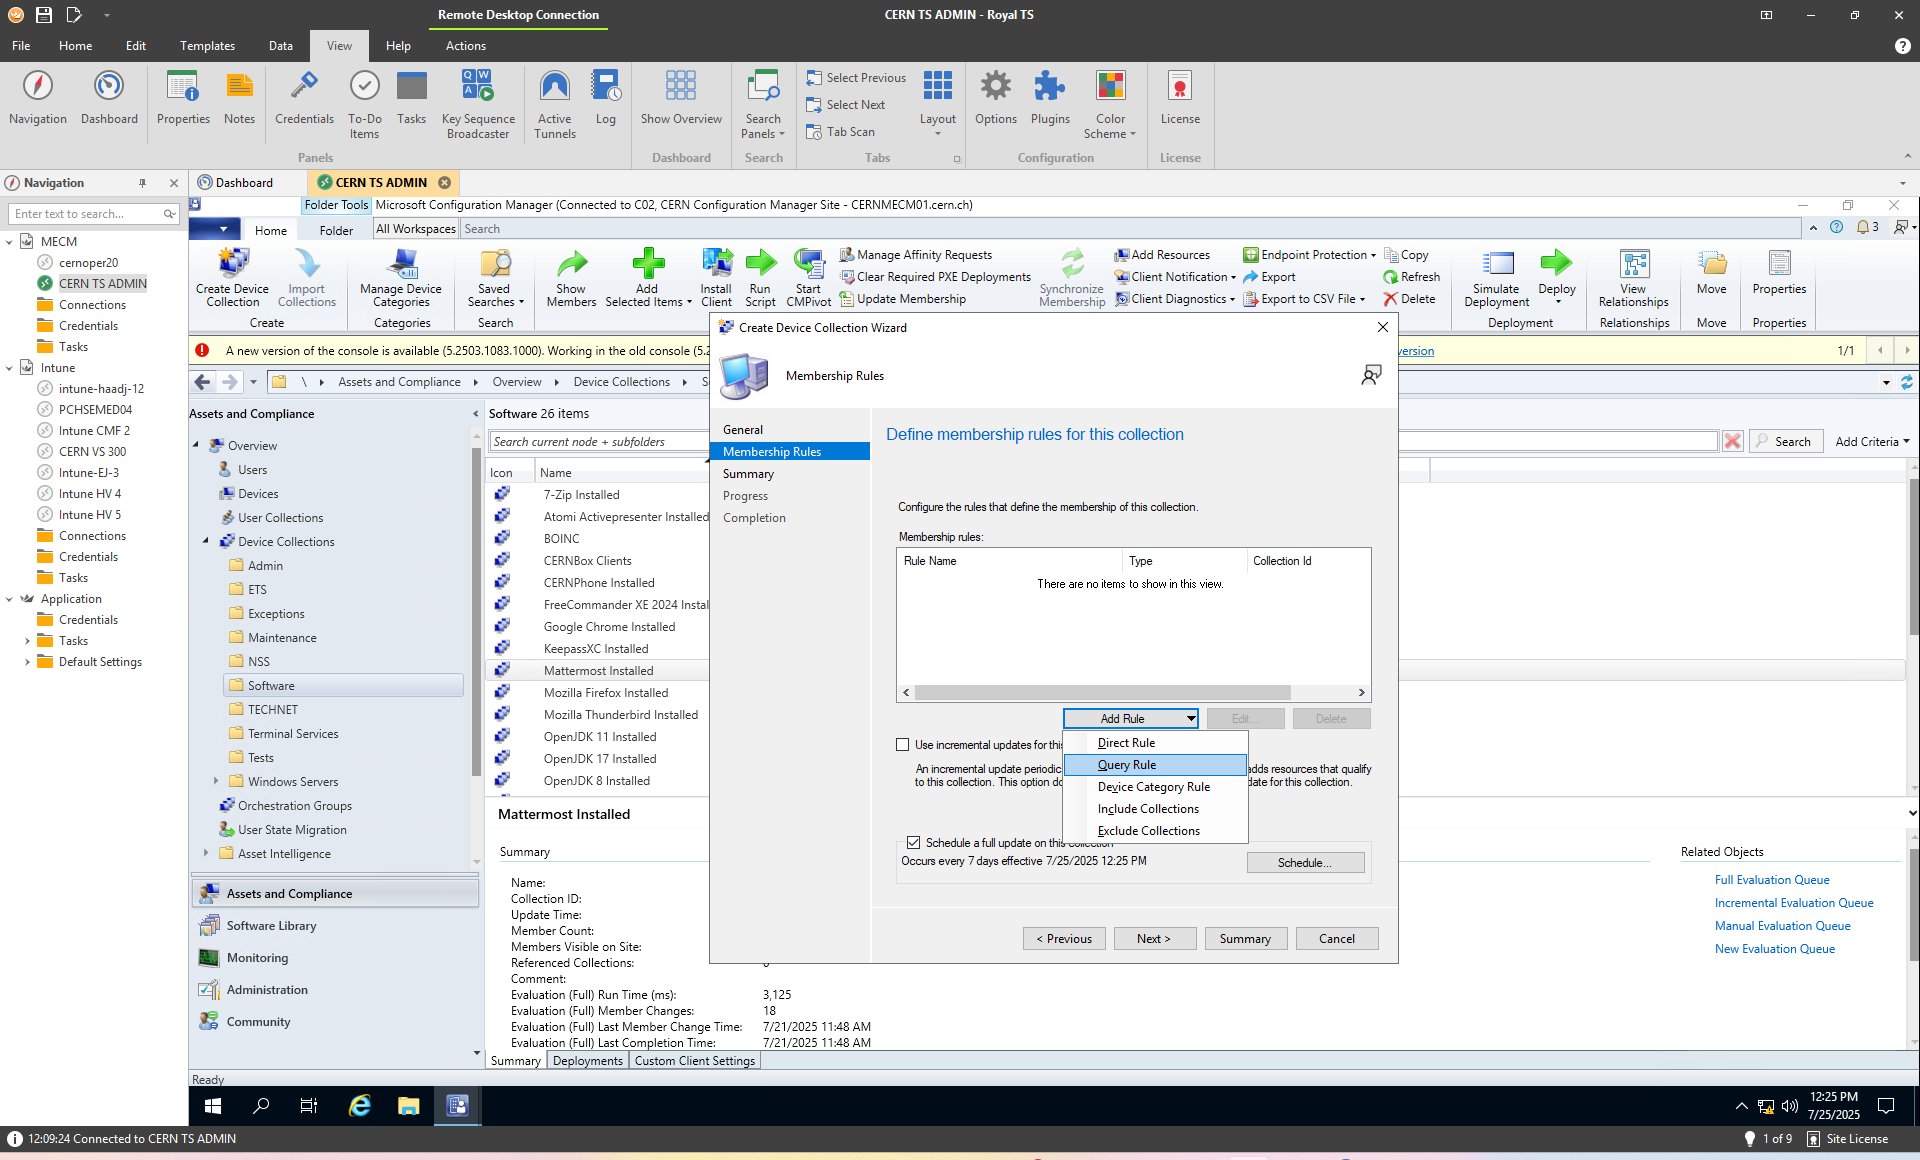This screenshot has height=1160, width=1920.
Task: Open the Full Evaluation Queue link
Action: pos(1772,880)
